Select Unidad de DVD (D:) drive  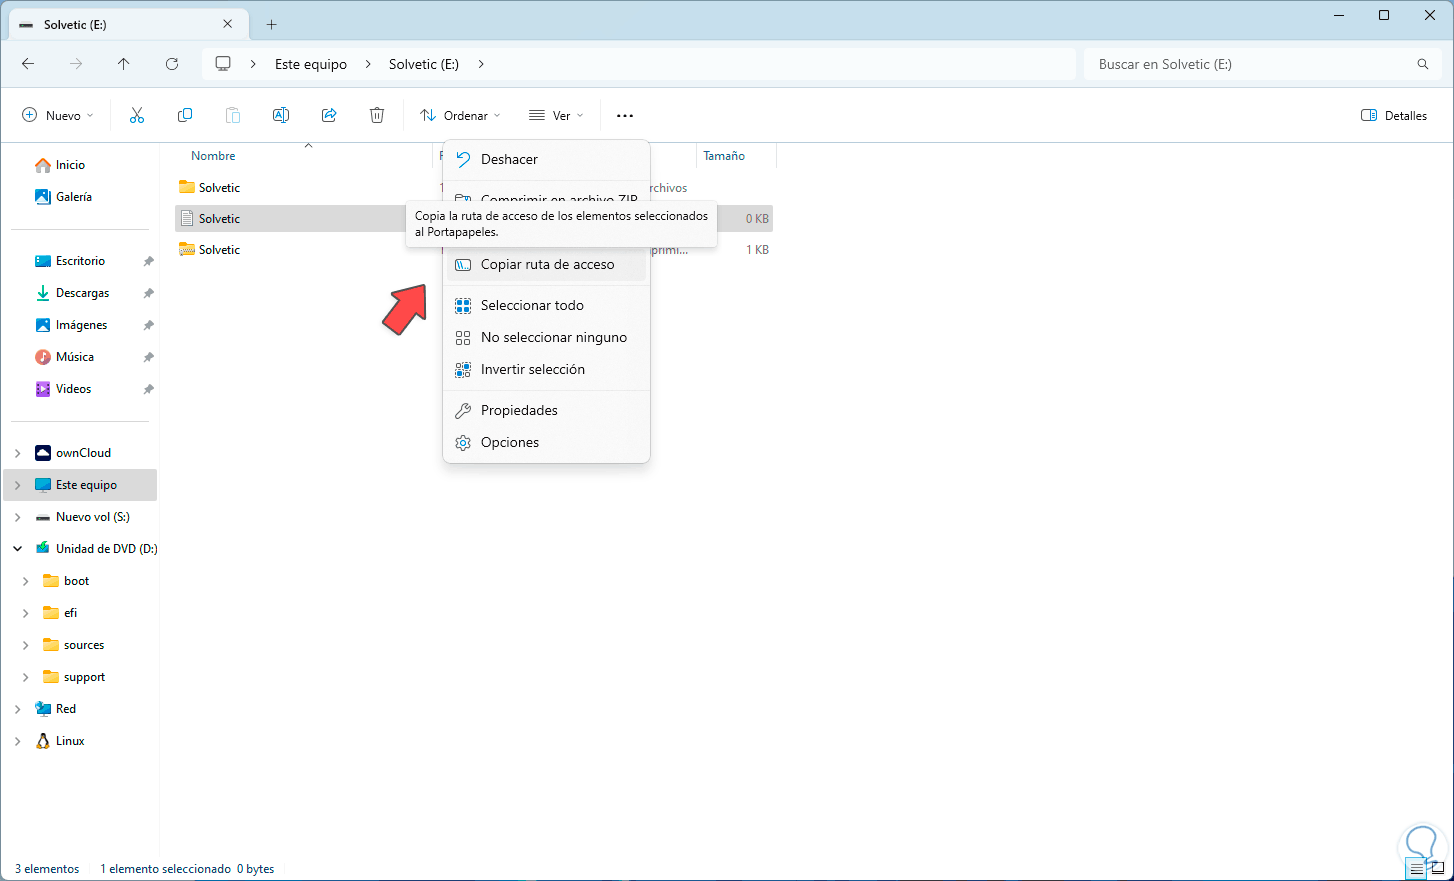[x=106, y=549]
